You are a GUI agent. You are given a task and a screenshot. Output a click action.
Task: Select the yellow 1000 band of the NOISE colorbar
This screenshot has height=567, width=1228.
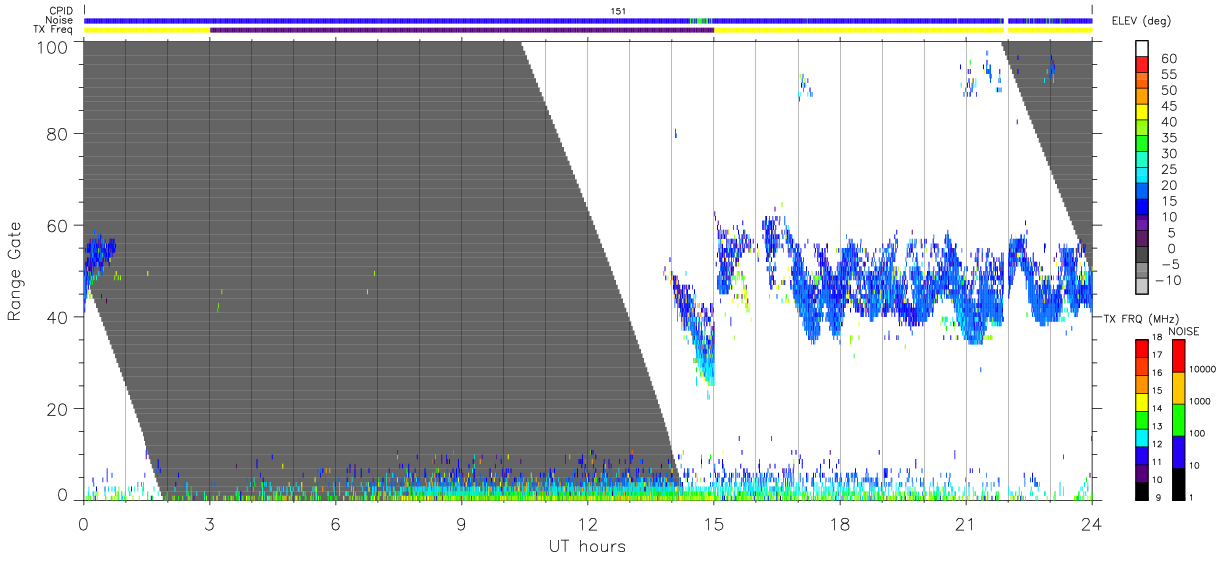coord(1178,387)
